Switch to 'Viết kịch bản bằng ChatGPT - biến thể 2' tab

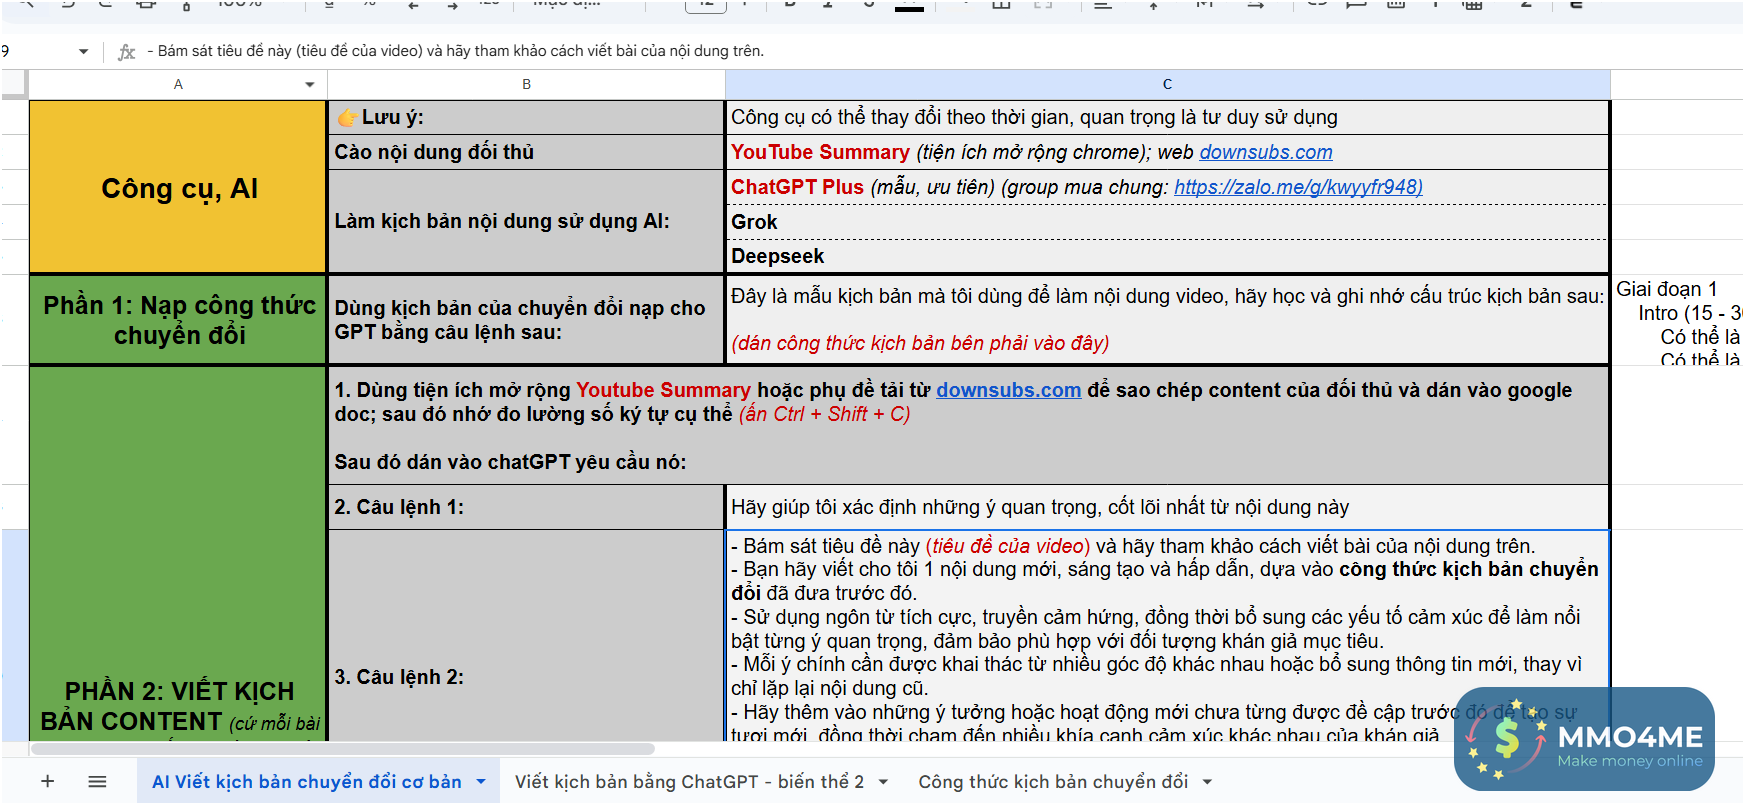[688, 782]
